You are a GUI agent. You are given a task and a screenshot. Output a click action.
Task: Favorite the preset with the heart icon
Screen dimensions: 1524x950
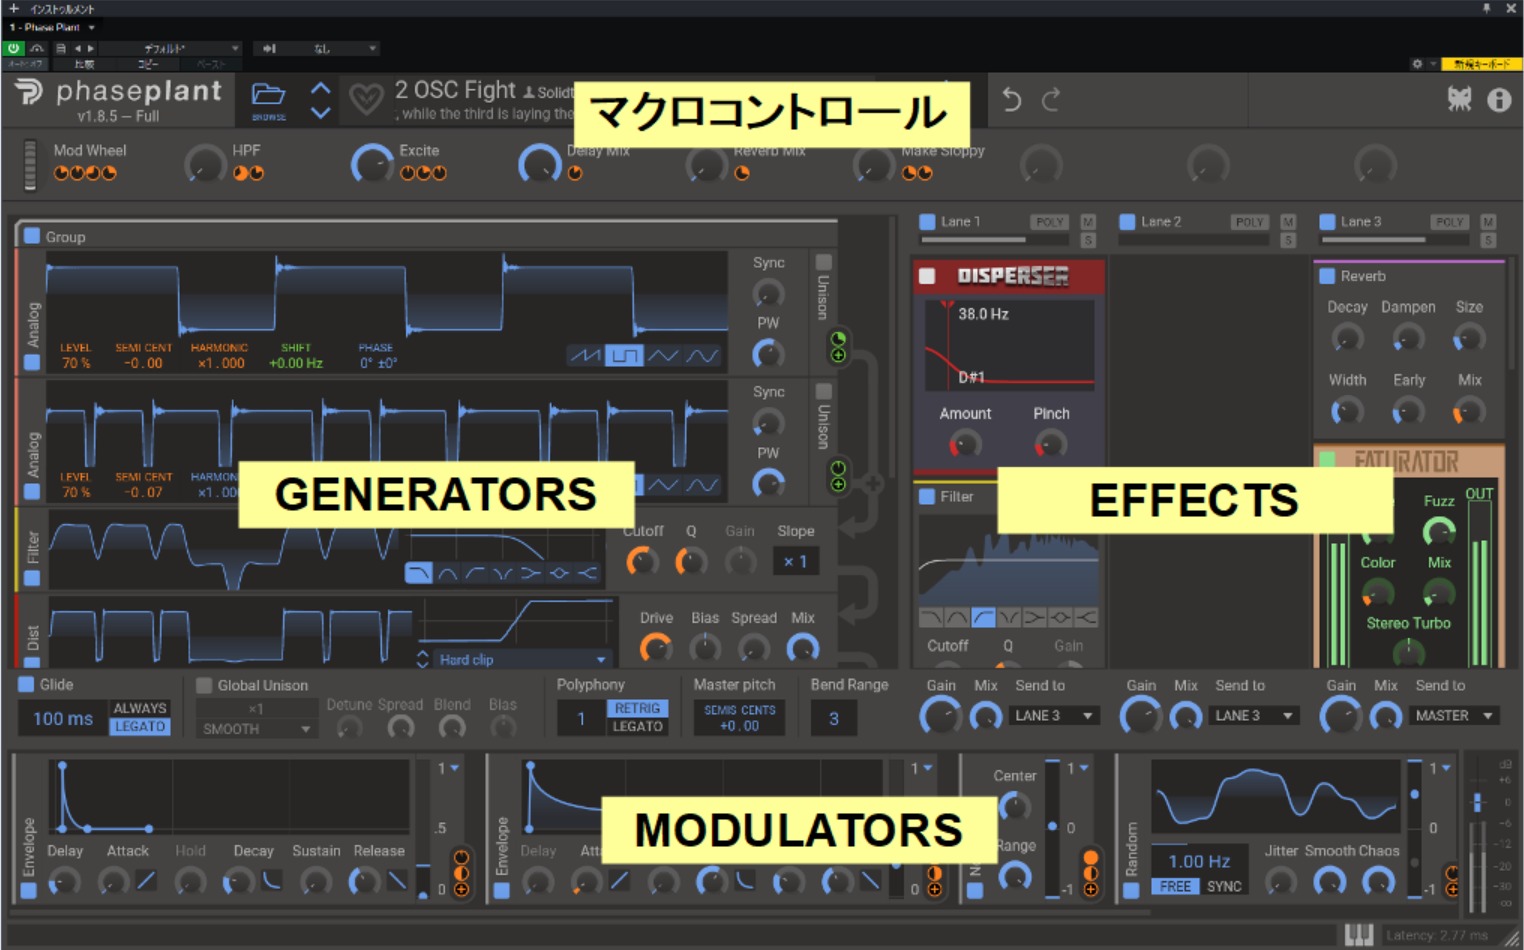pyautogui.click(x=366, y=99)
